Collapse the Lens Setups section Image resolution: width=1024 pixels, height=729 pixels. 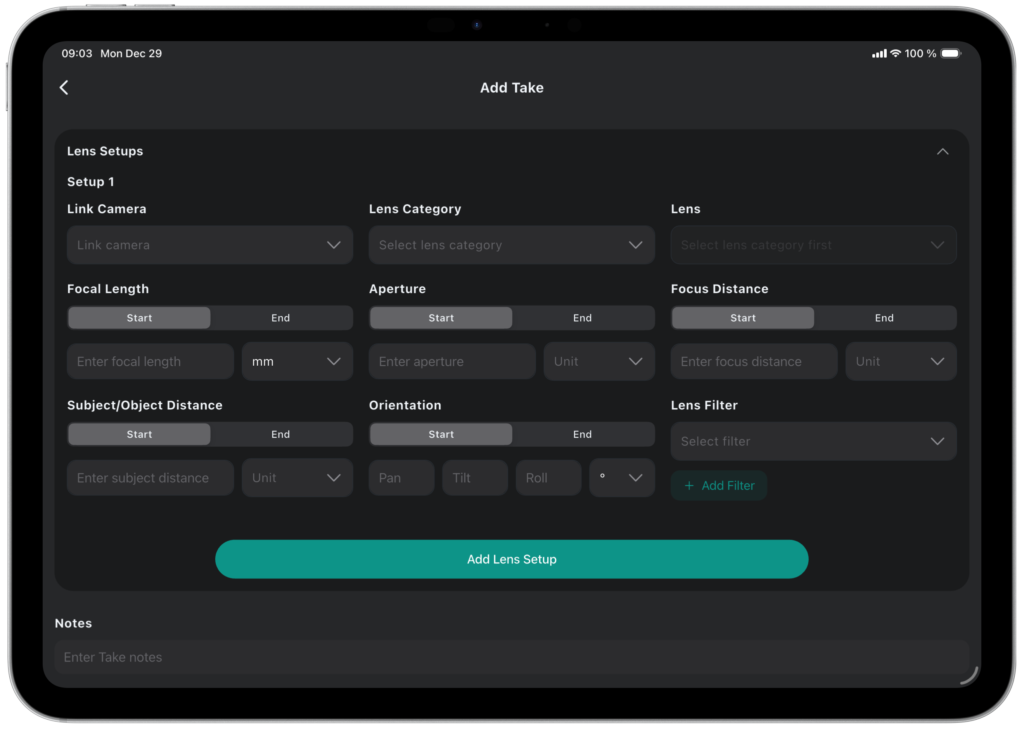coord(942,152)
